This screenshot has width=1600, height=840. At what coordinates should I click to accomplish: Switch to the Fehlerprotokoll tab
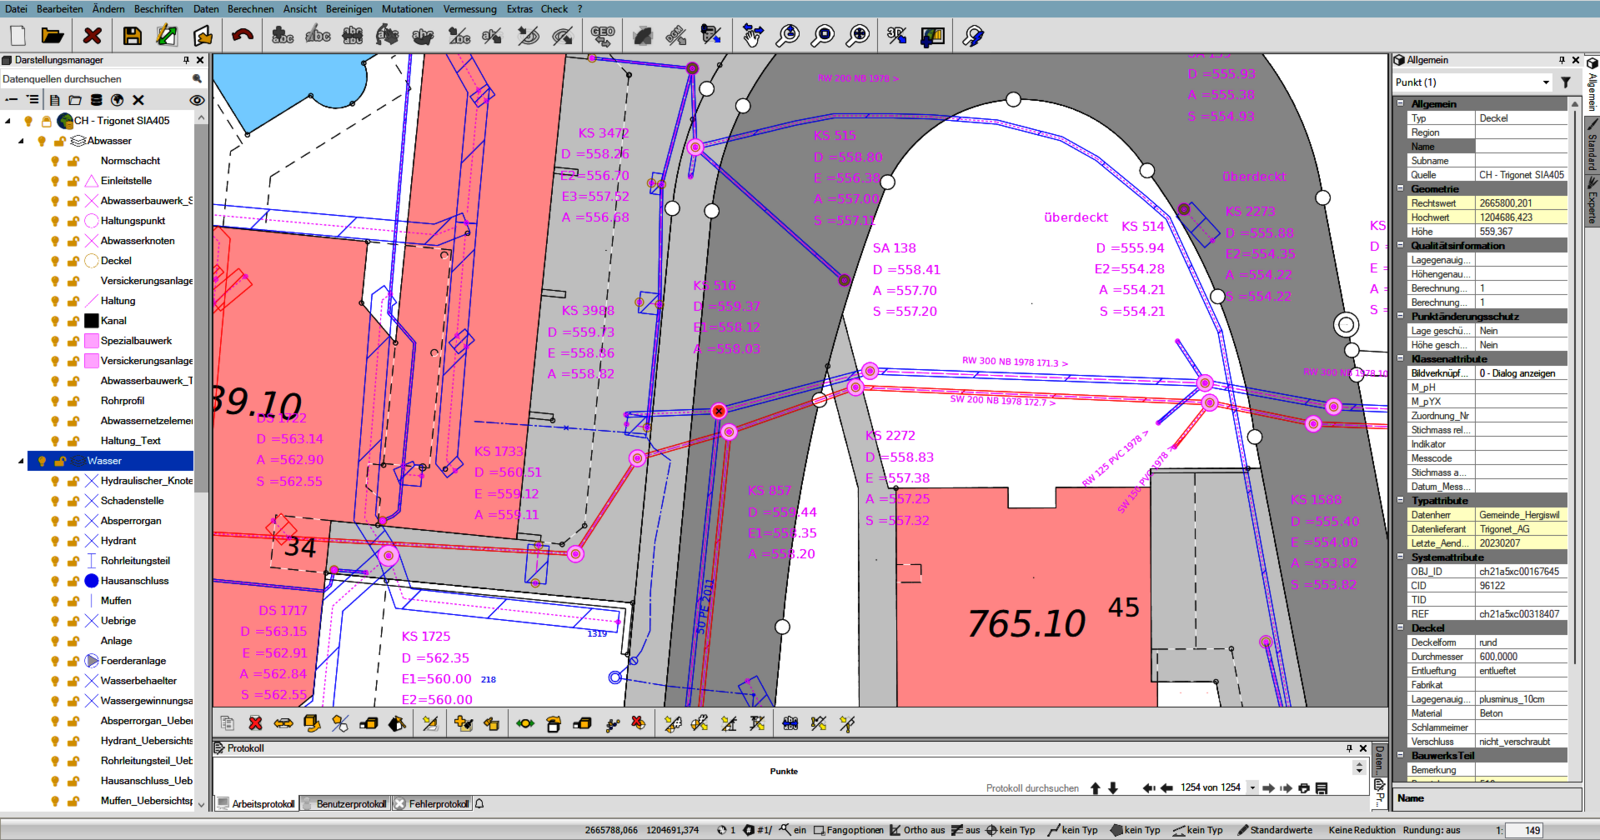438,804
